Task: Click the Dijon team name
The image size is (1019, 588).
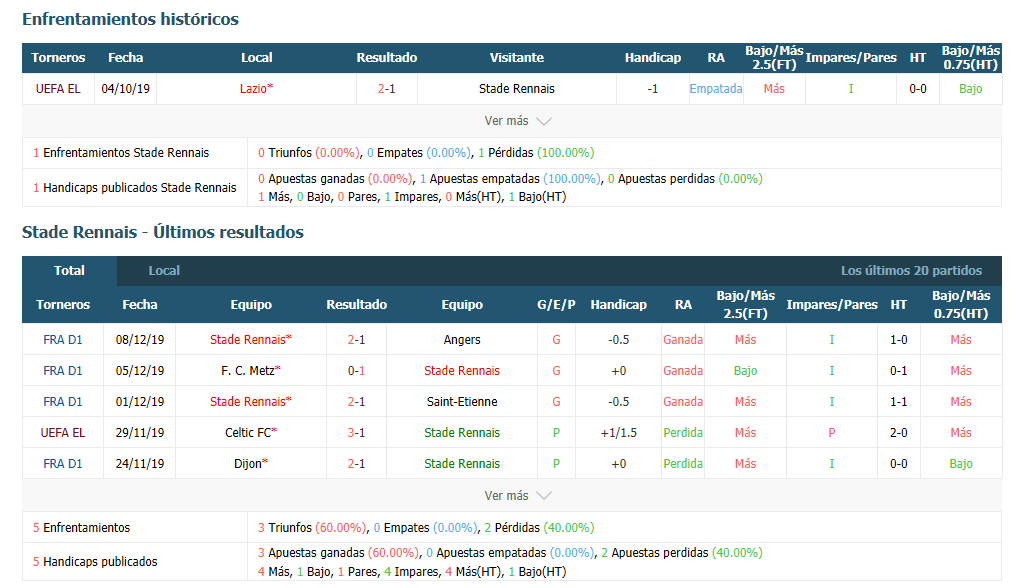Action: tap(248, 464)
